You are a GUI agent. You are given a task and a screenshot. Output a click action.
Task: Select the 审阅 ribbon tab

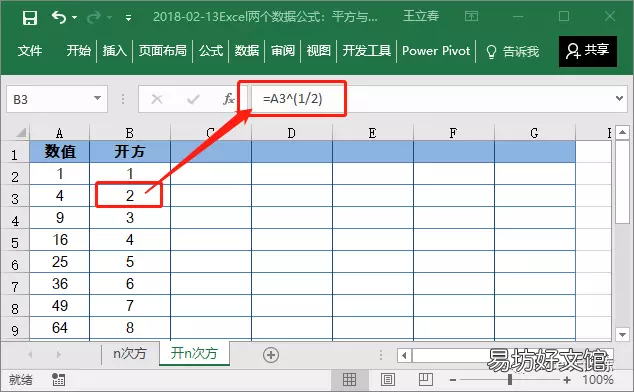point(283,51)
